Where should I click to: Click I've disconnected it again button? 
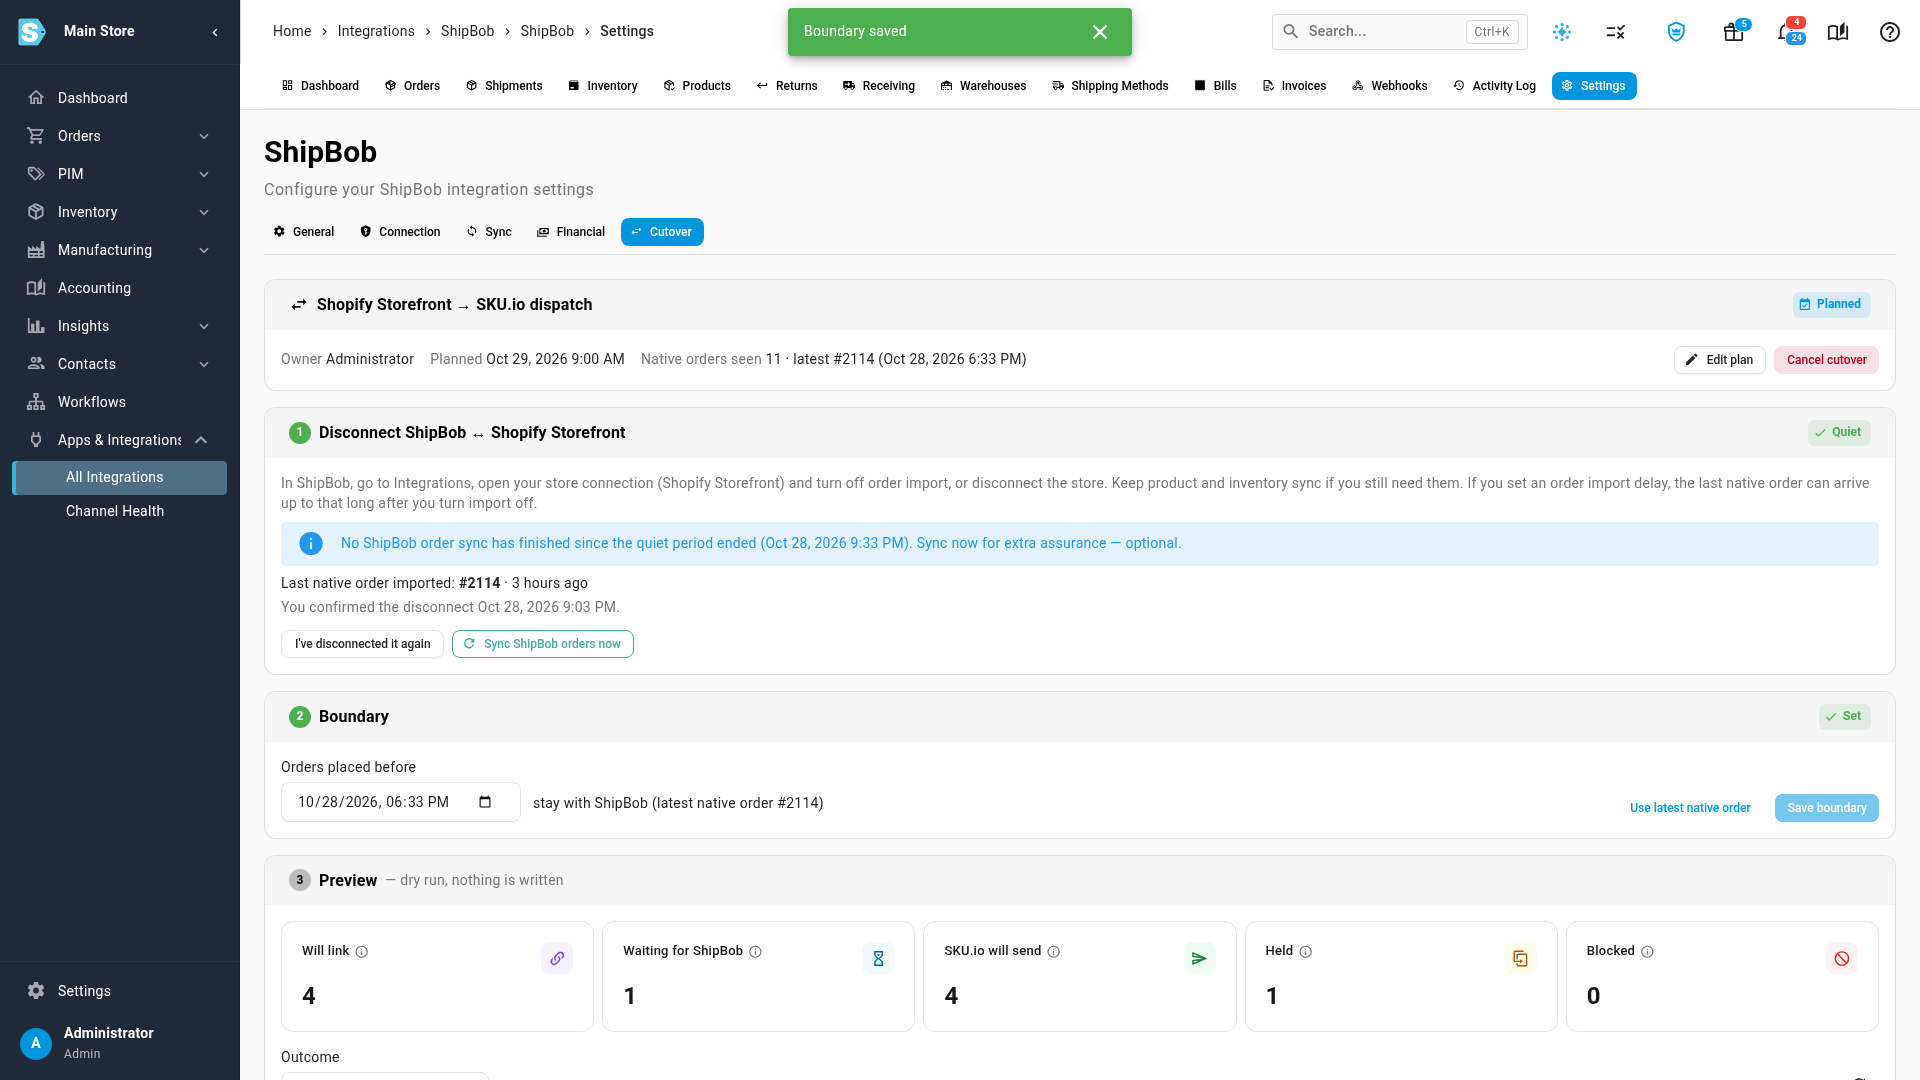click(362, 644)
